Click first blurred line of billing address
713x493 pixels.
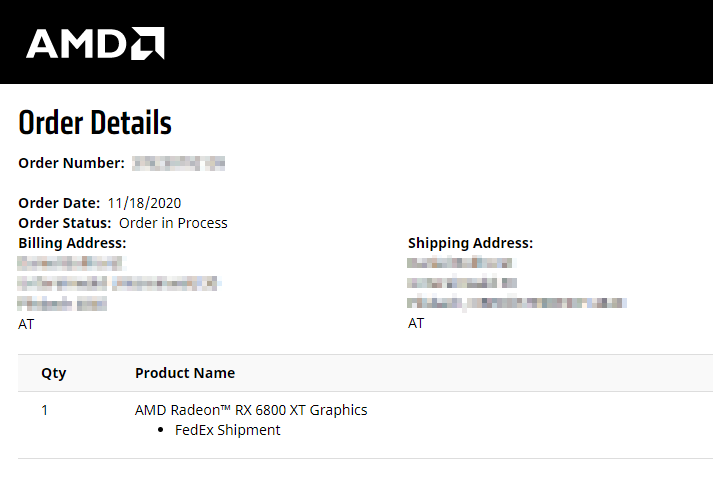[x=69, y=263]
